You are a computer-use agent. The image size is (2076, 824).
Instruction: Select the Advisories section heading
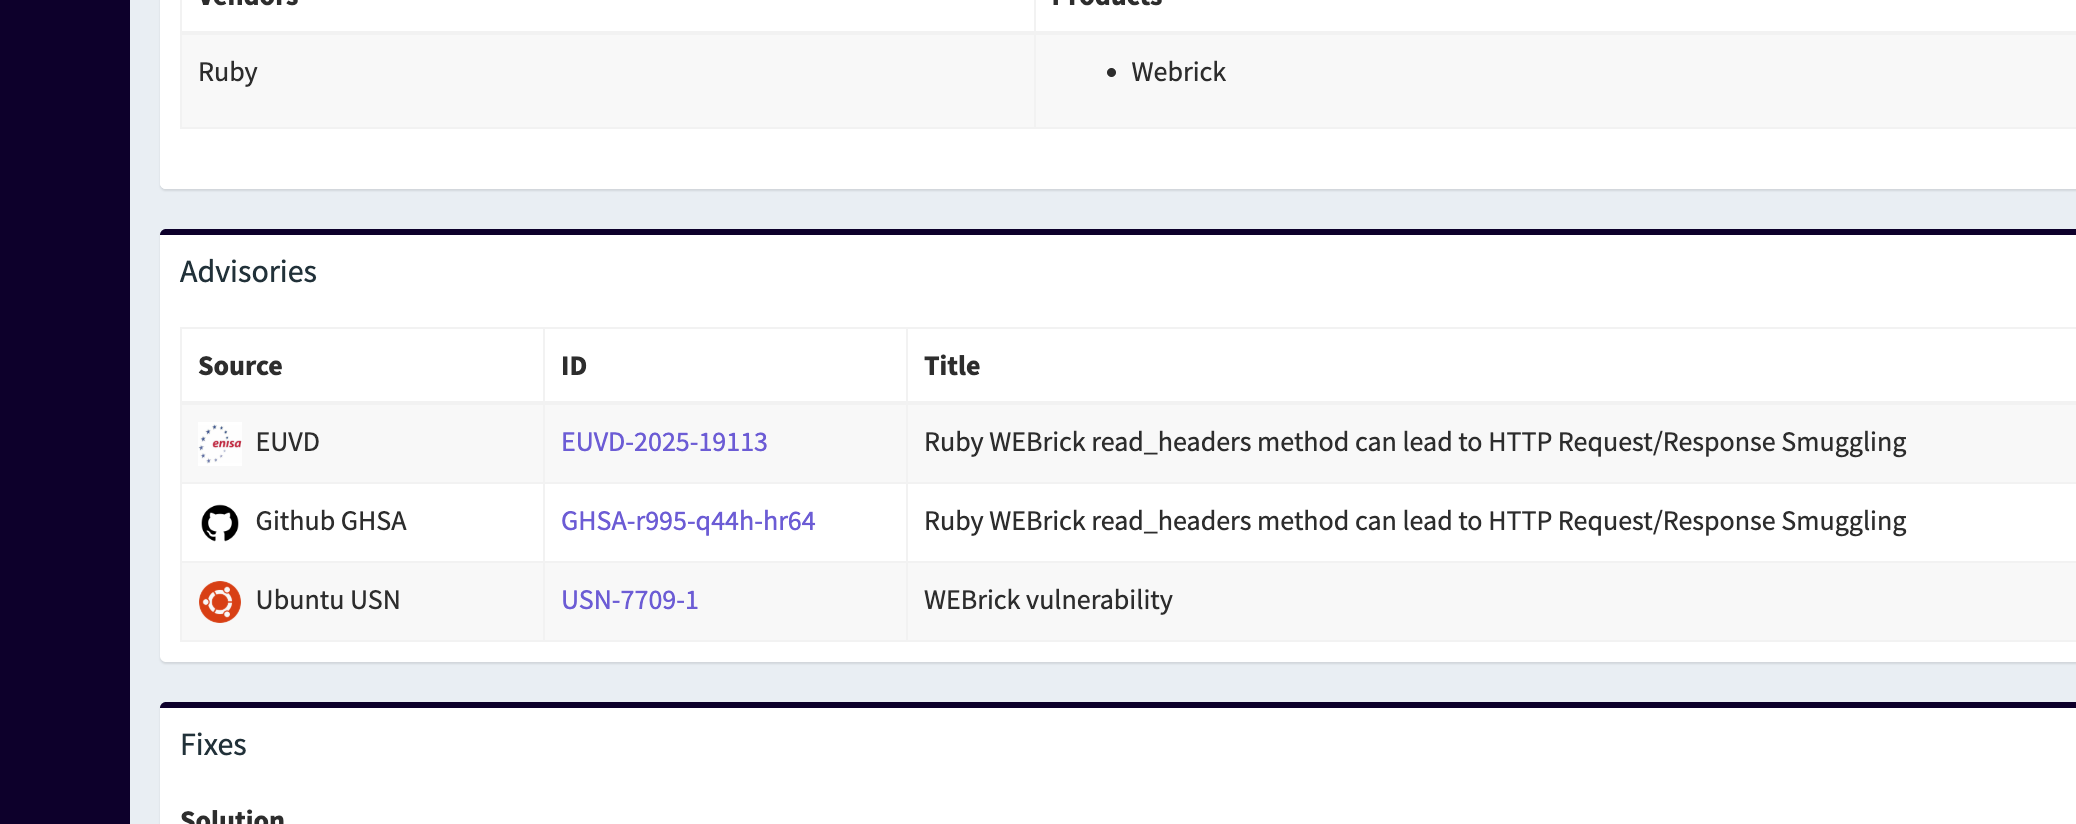click(x=248, y=272)
